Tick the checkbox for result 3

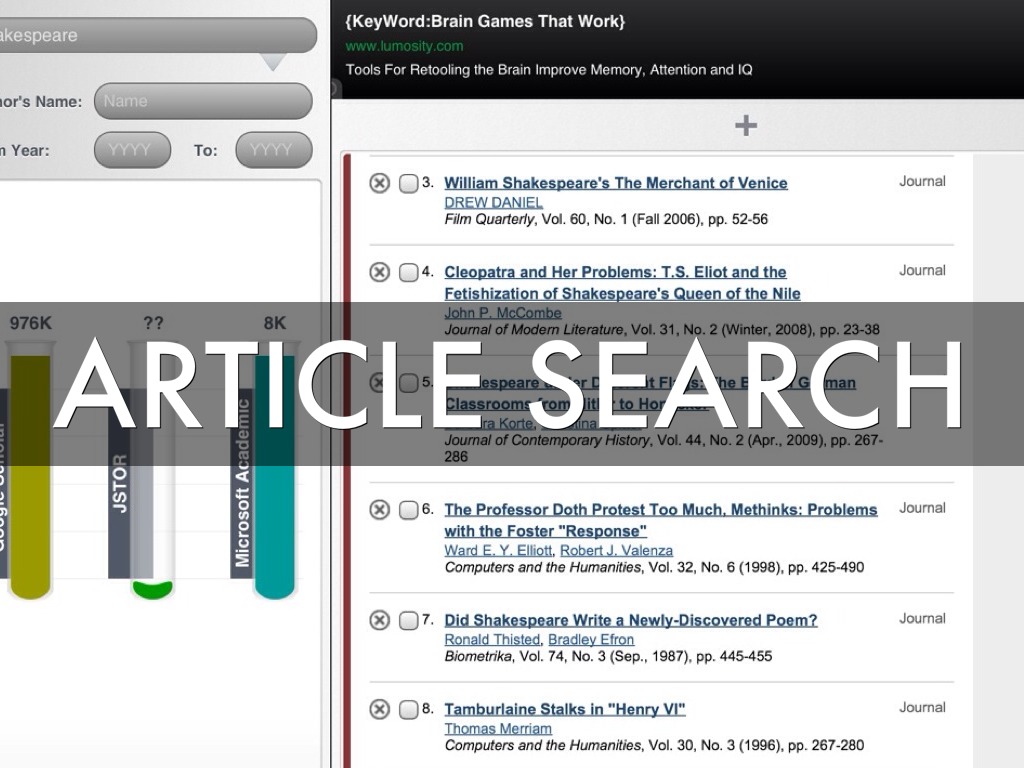[408, 183]
